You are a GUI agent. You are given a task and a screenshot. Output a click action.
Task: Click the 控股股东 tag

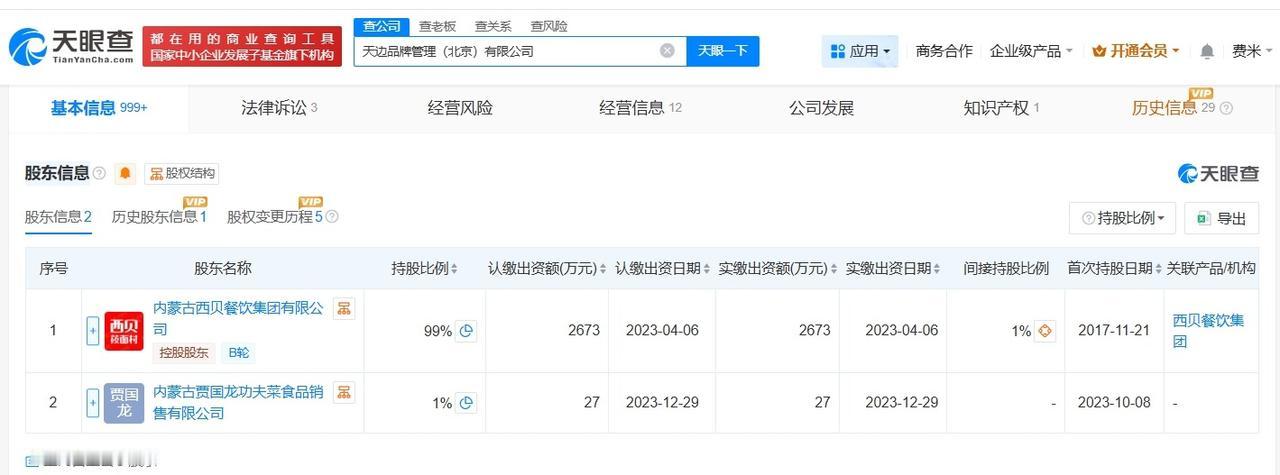[184, 353]
